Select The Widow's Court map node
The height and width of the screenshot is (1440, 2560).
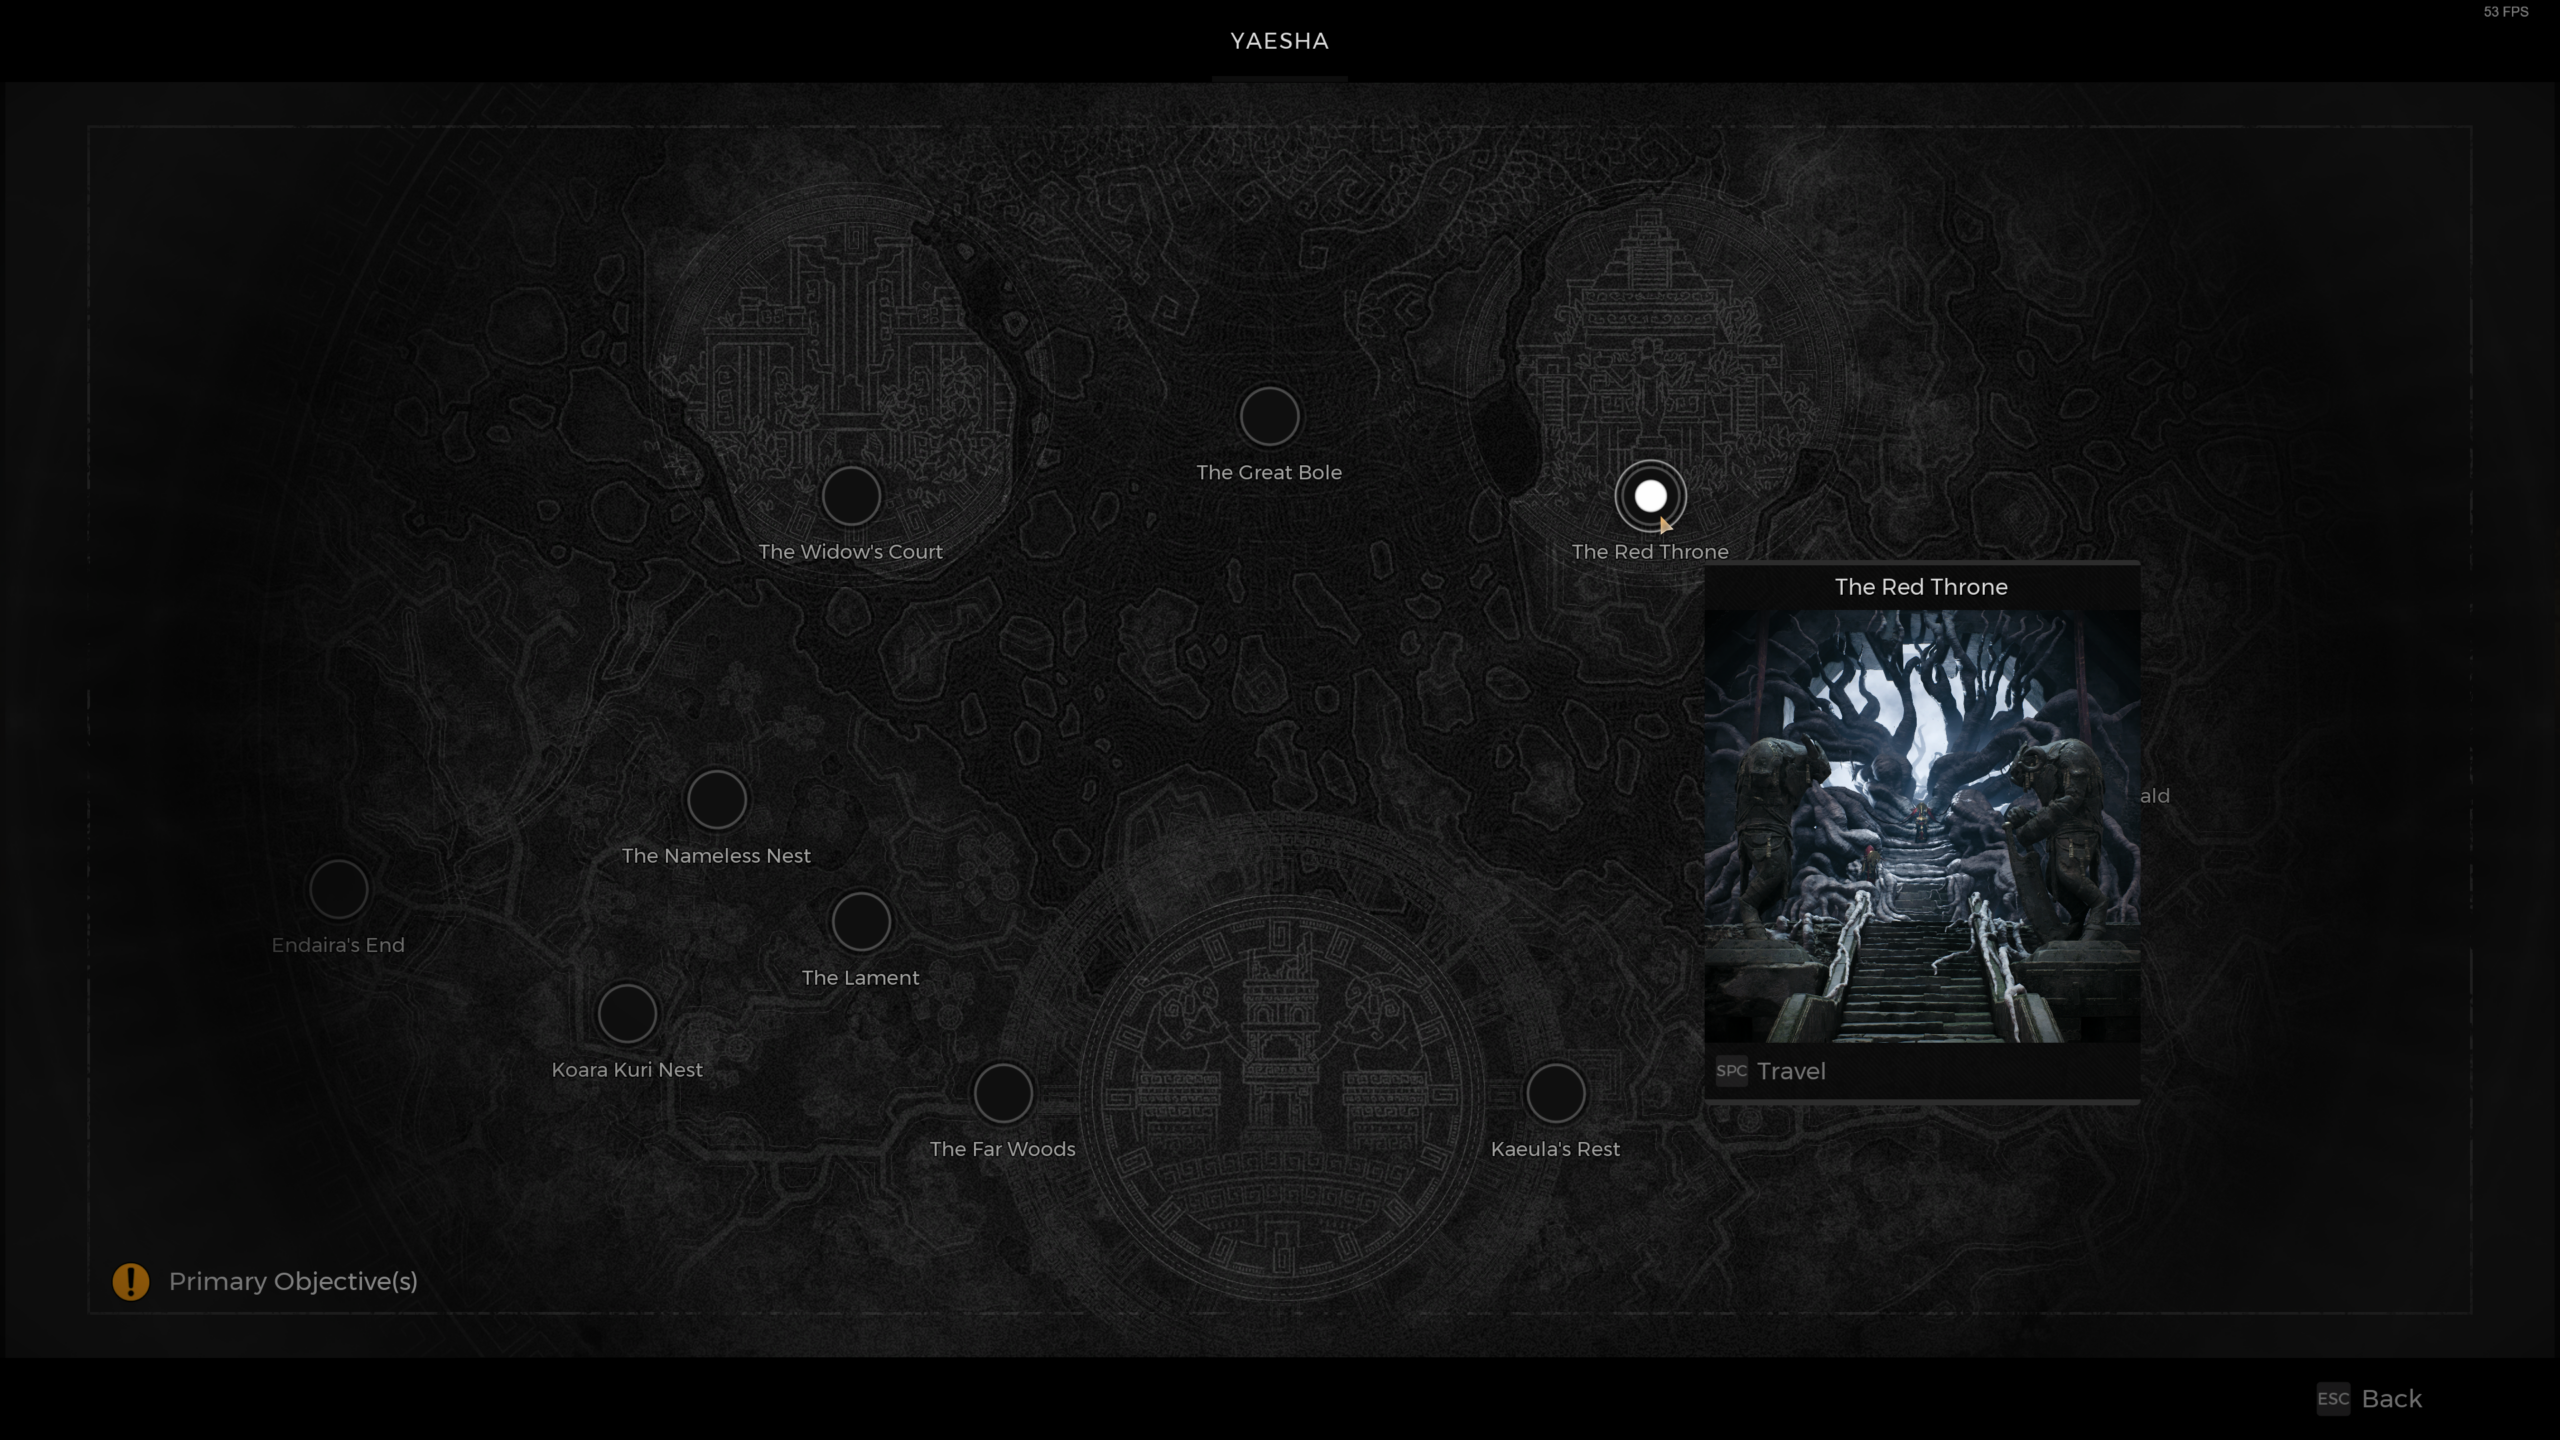851,496
